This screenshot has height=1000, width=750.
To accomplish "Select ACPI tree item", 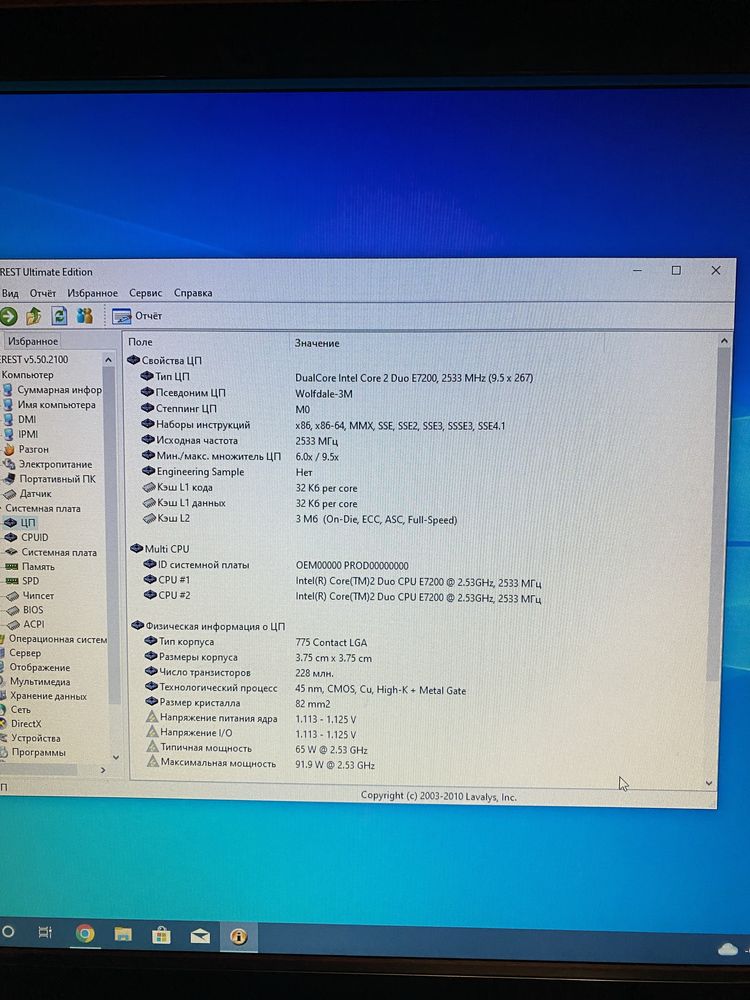I will (x=26, y=624).
